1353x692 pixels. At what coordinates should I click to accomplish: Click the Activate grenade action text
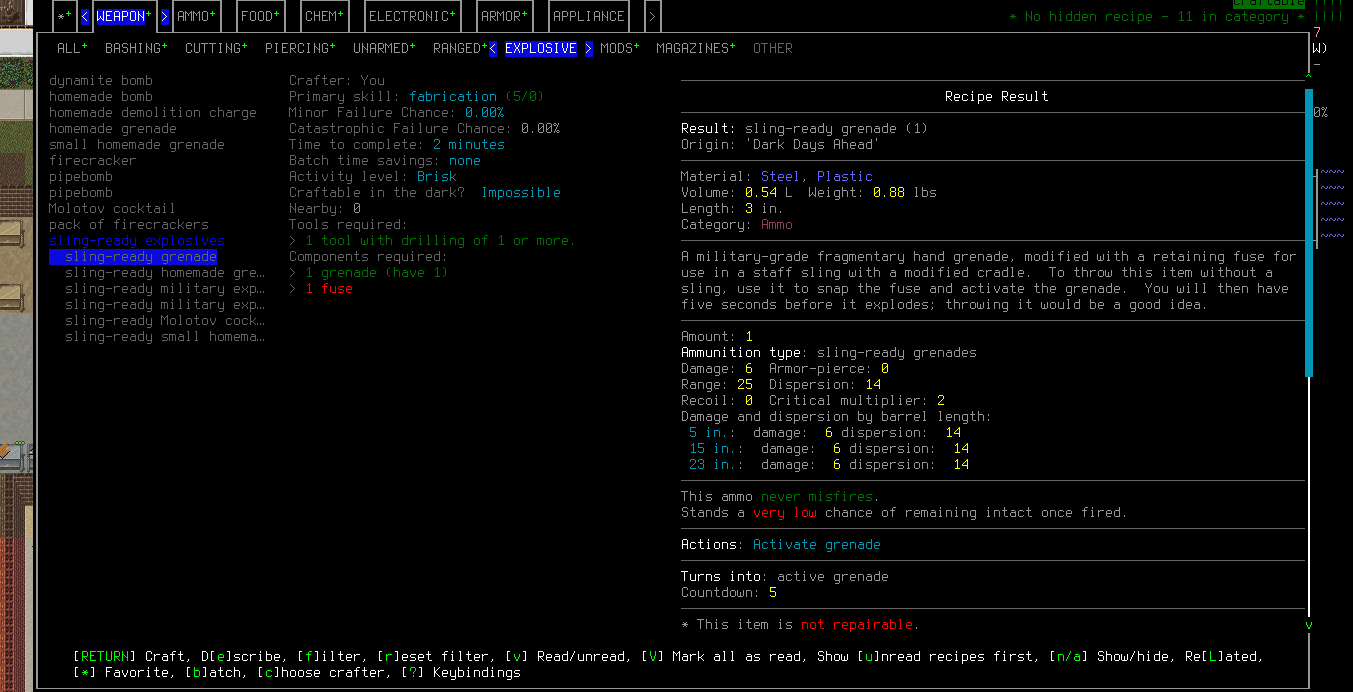click(817, 544)
